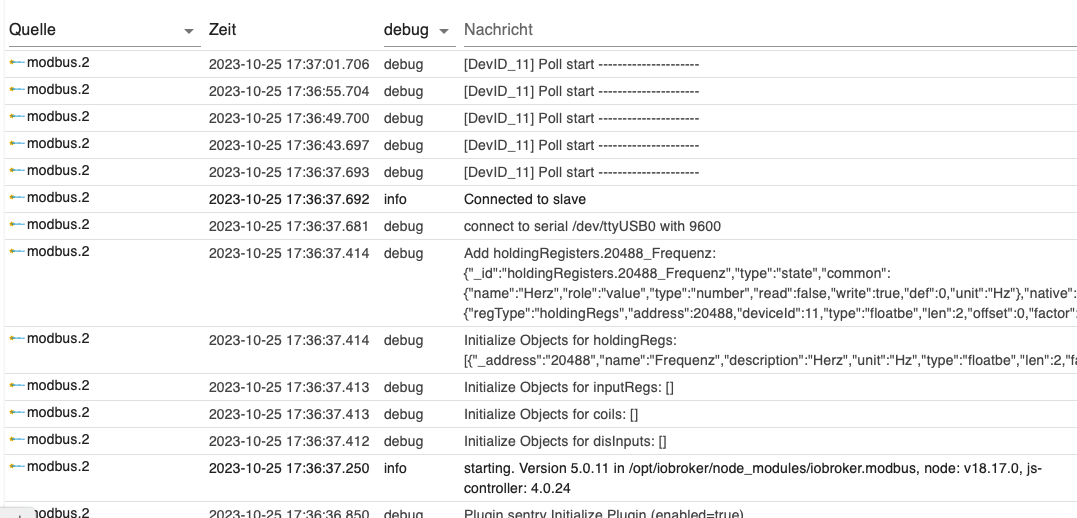Click modbus icon beside Connected to slave entry

pyautogui.click(x=17, y=198)
